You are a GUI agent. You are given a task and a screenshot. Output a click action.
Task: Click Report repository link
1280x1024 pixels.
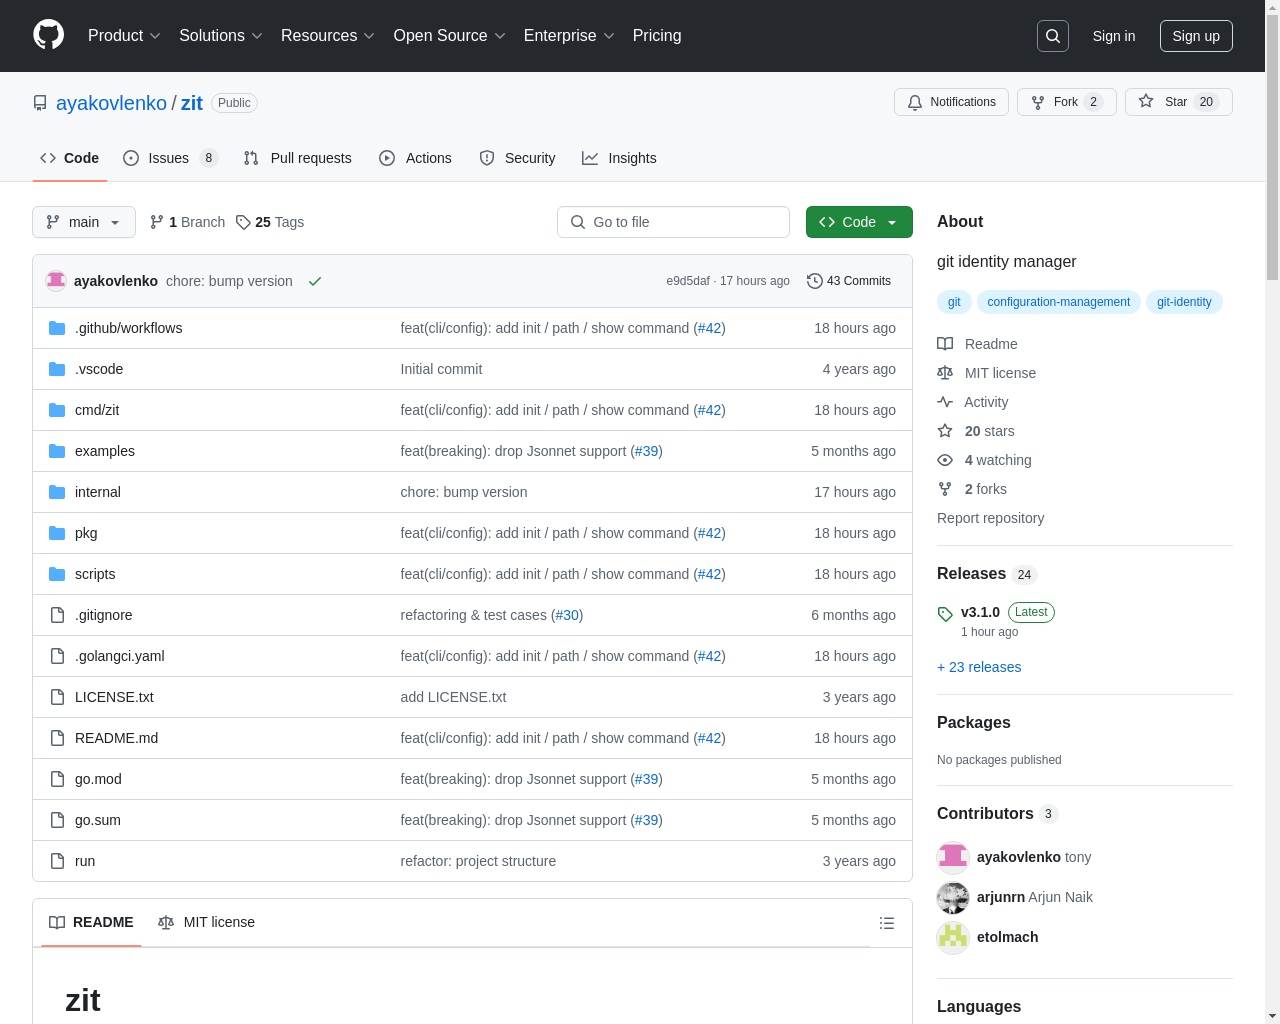990,518
